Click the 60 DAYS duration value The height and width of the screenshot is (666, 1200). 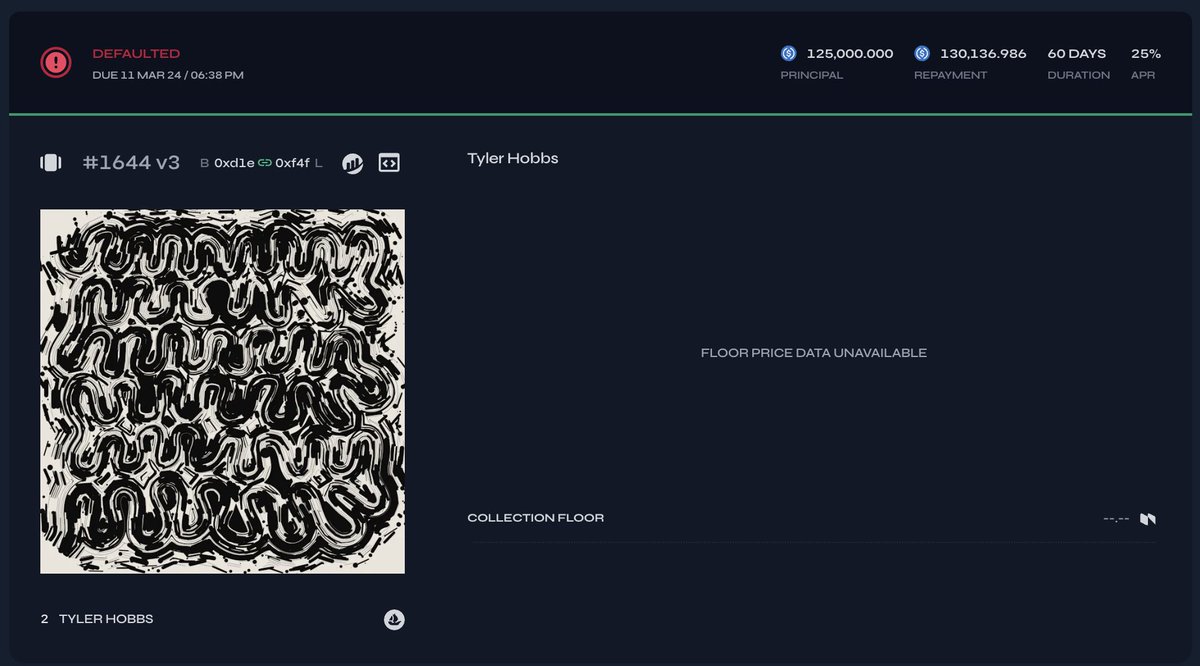pyautogui.click(x=1076, y=54)
